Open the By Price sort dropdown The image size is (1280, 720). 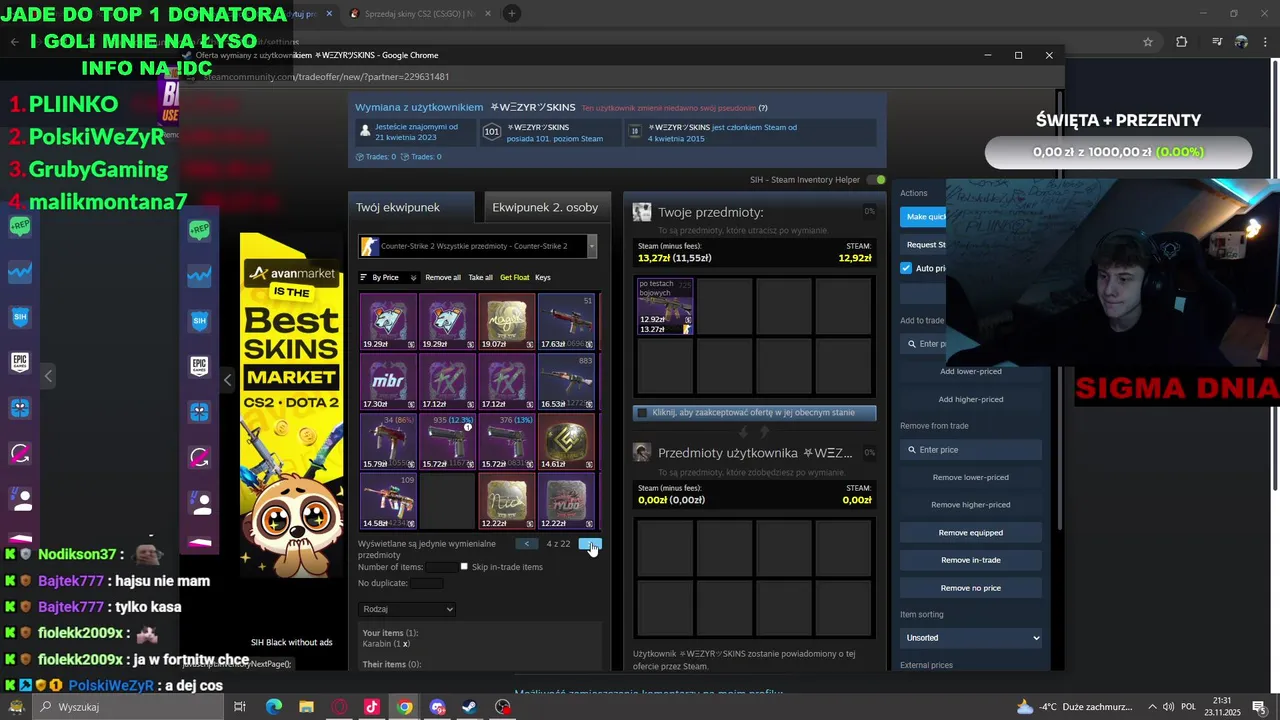tap(388, 277)
